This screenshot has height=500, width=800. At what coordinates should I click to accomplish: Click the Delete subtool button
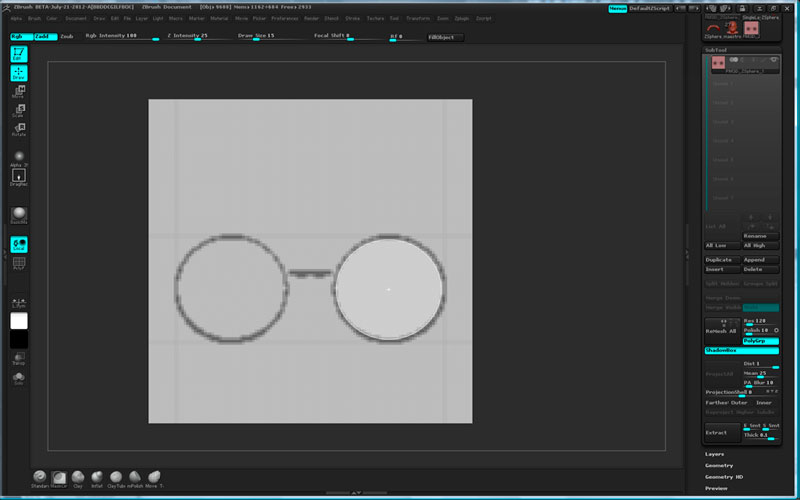tap(760, 269)
